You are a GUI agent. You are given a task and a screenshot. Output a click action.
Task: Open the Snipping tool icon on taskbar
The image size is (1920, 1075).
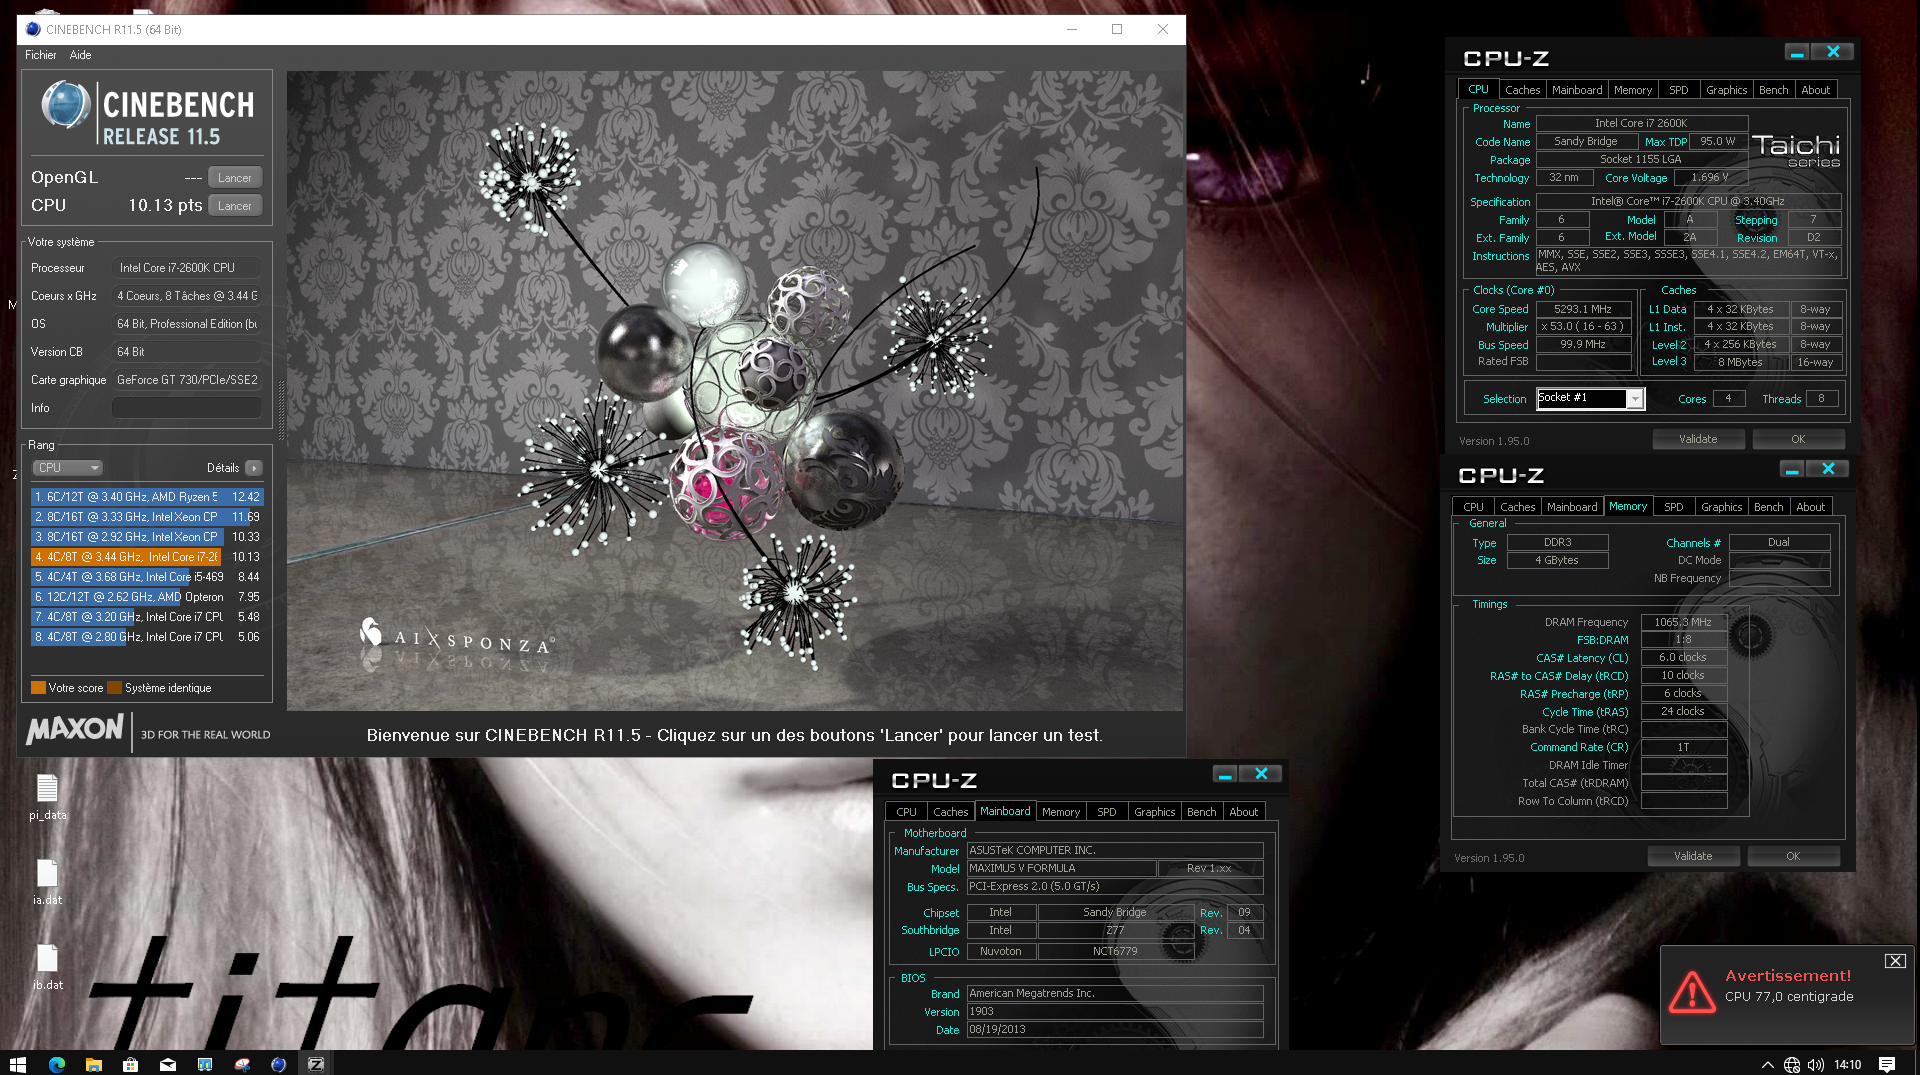(x=241, y=1064)
